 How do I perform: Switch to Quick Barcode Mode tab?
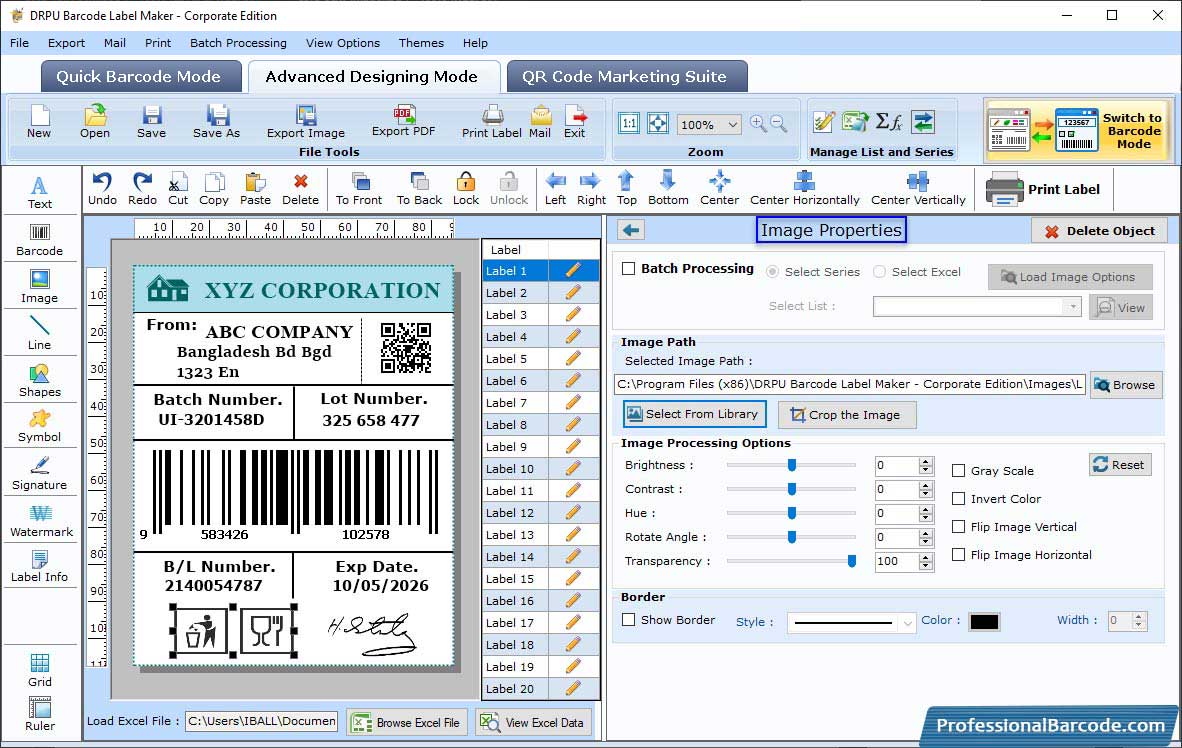[x=139, y=76]
